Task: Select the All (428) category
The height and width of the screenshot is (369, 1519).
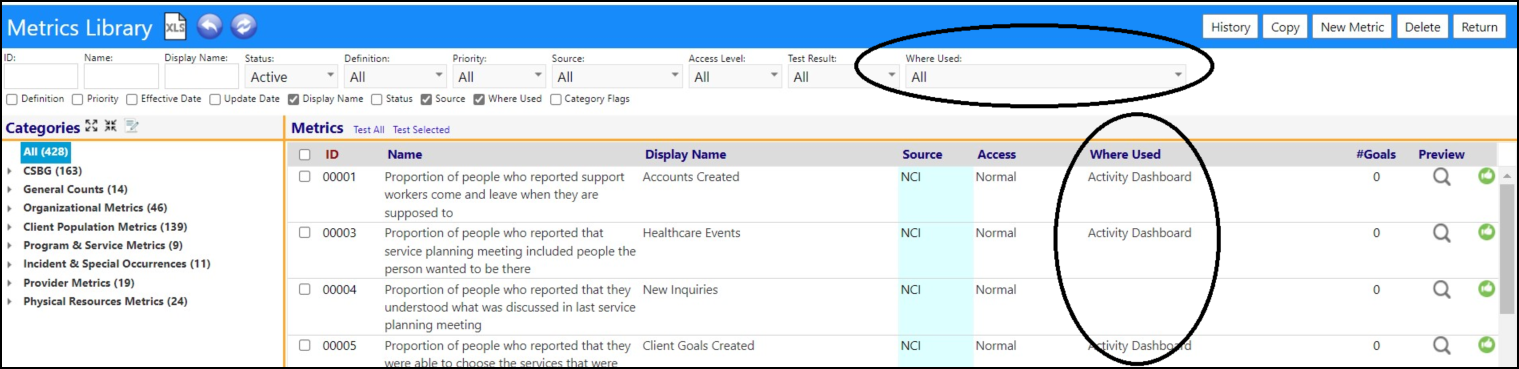Action: [46, 152]
